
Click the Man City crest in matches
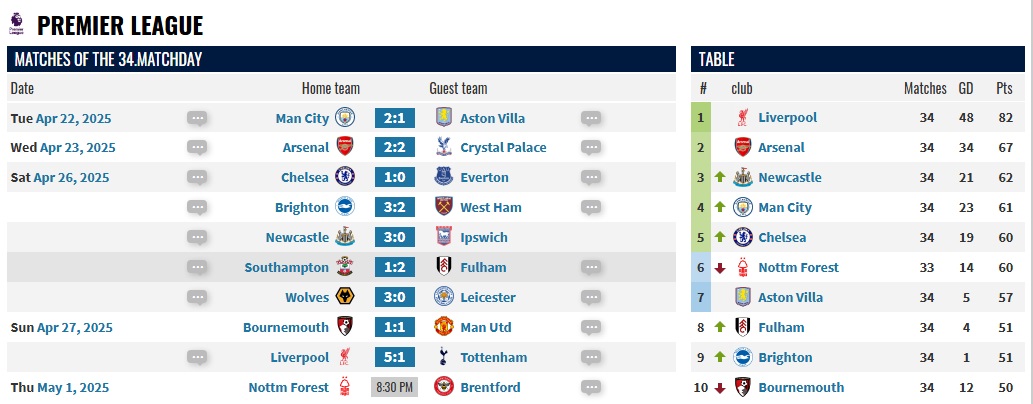click(x=345, y=118)
